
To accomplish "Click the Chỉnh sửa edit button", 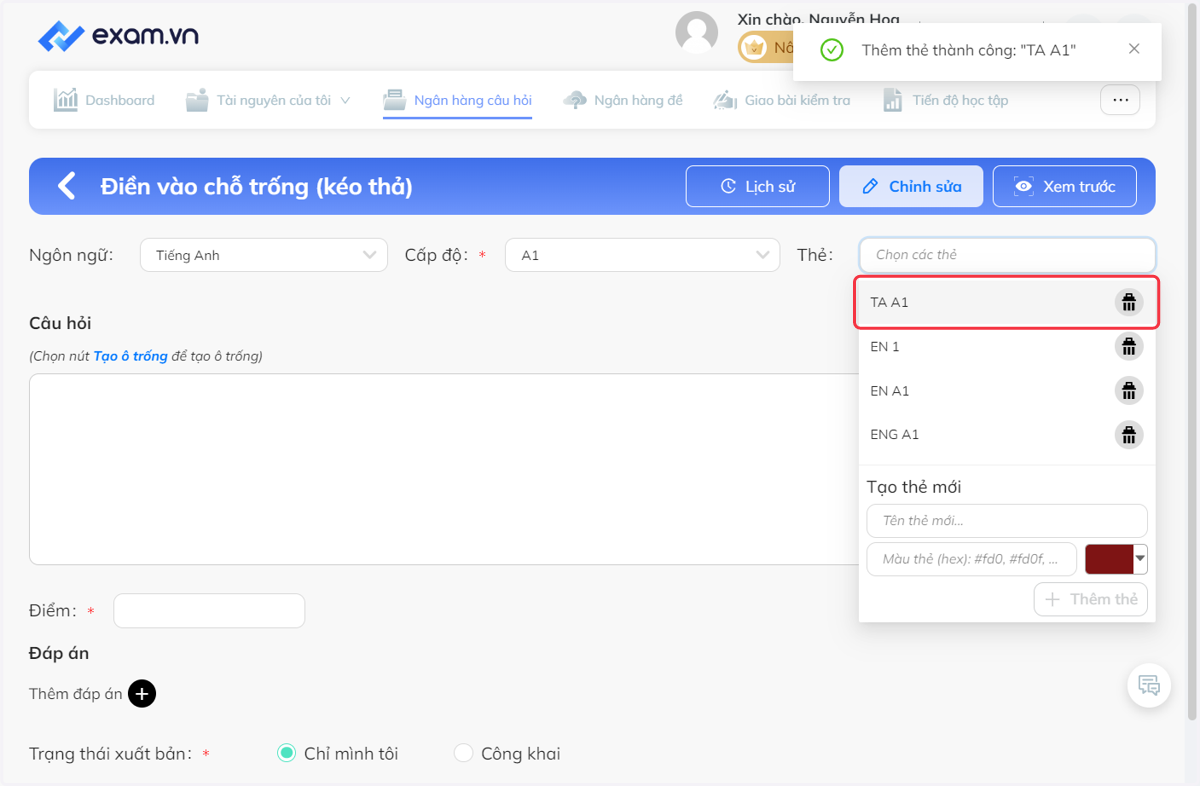I will [x=911, y=186].
